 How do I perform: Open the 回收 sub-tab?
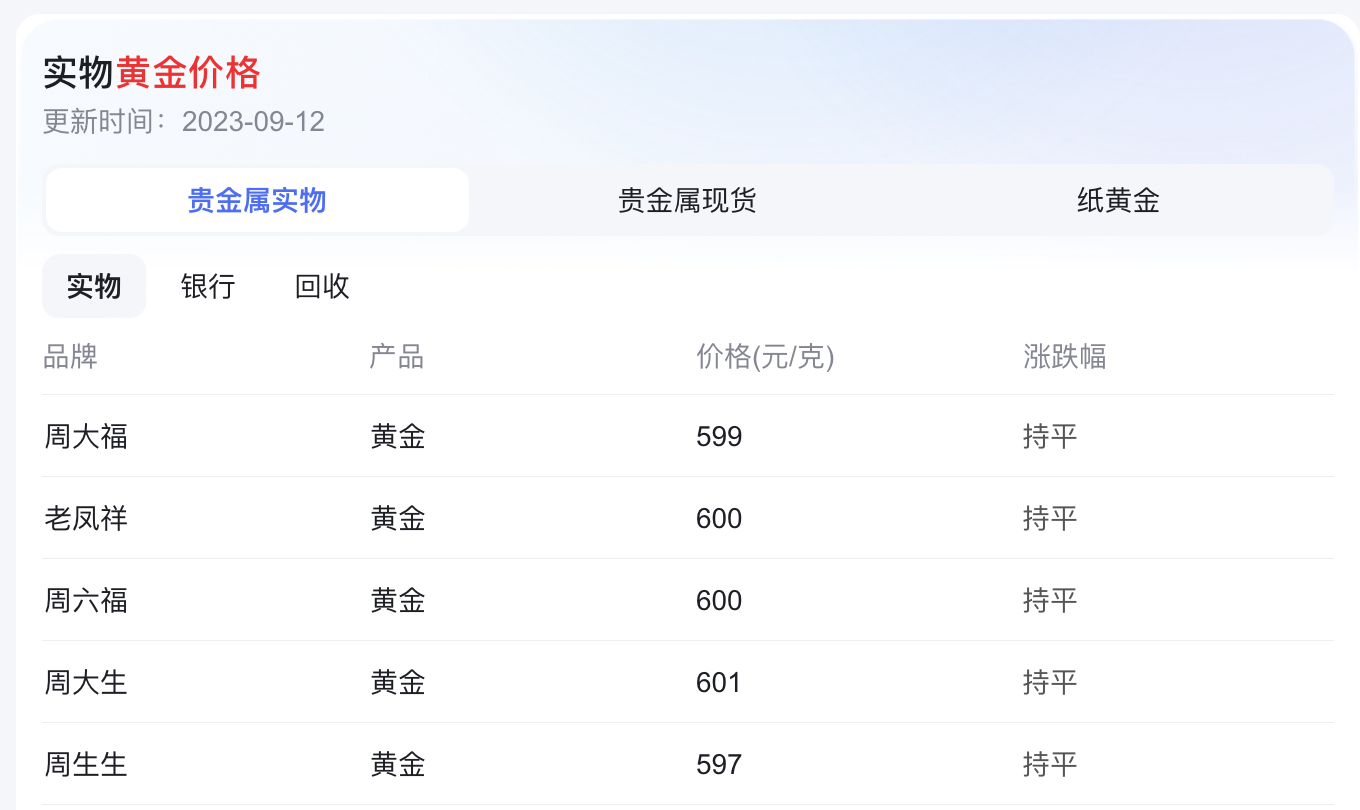click(321, 286)
